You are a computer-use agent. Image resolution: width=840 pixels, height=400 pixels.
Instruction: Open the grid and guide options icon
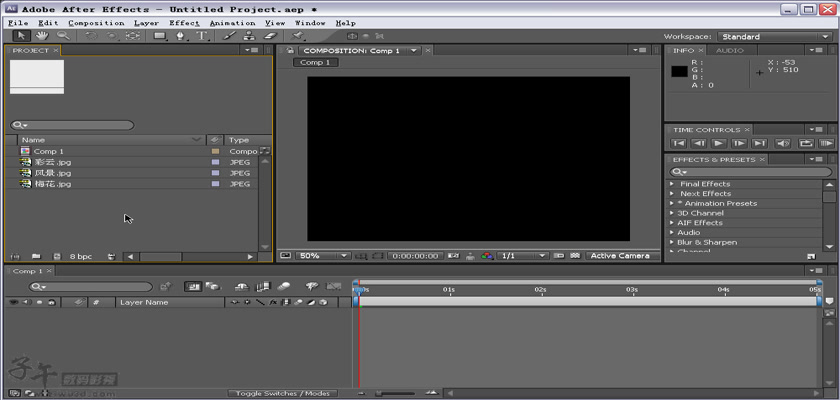click(361, 256)
